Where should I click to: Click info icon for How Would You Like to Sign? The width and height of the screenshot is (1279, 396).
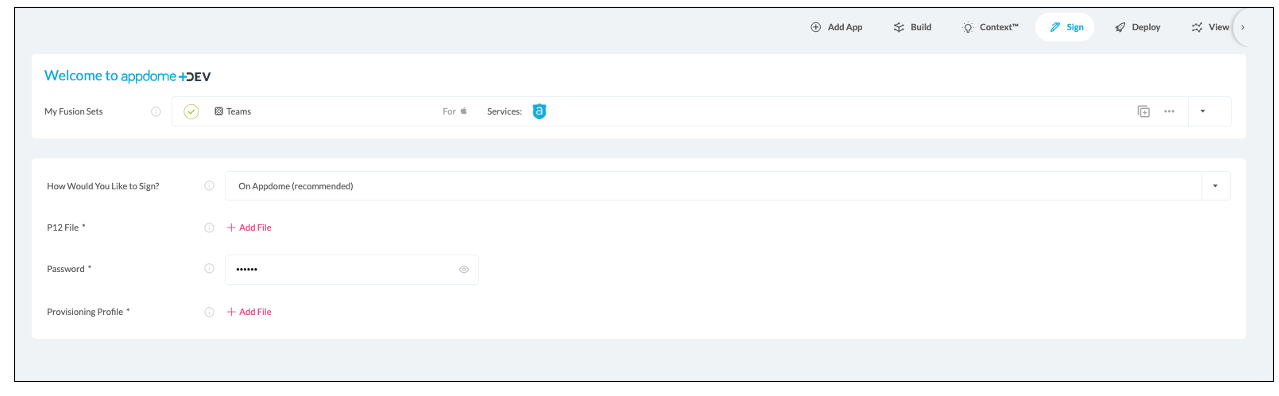[x=209, y=186]
